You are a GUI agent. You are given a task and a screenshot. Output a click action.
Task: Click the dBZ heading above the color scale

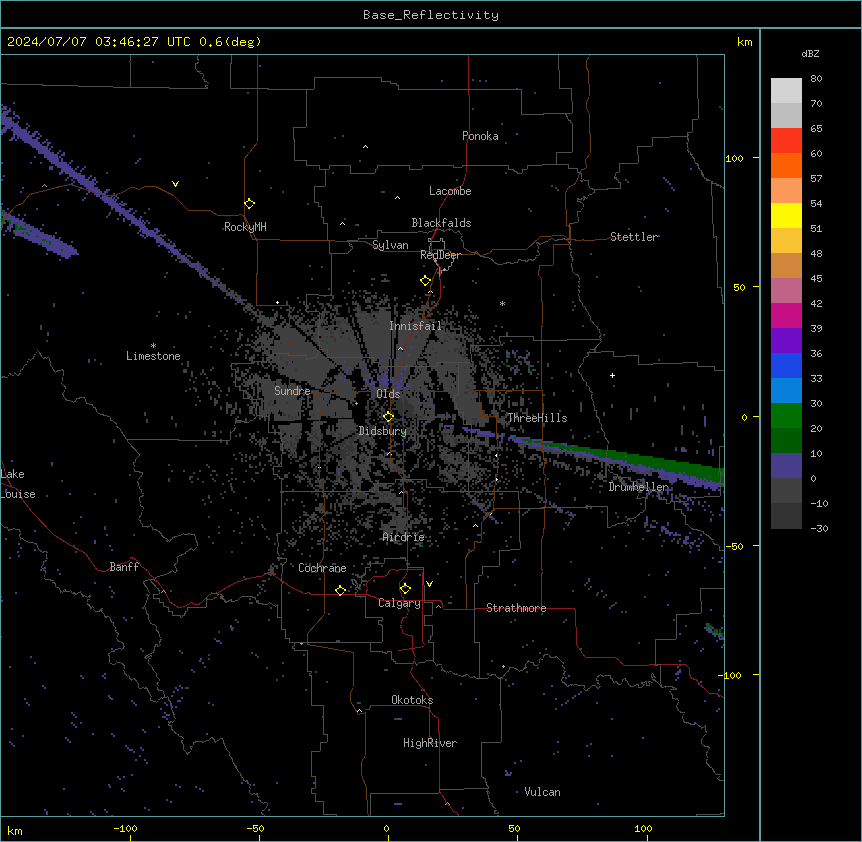click(x=810, y=53)
